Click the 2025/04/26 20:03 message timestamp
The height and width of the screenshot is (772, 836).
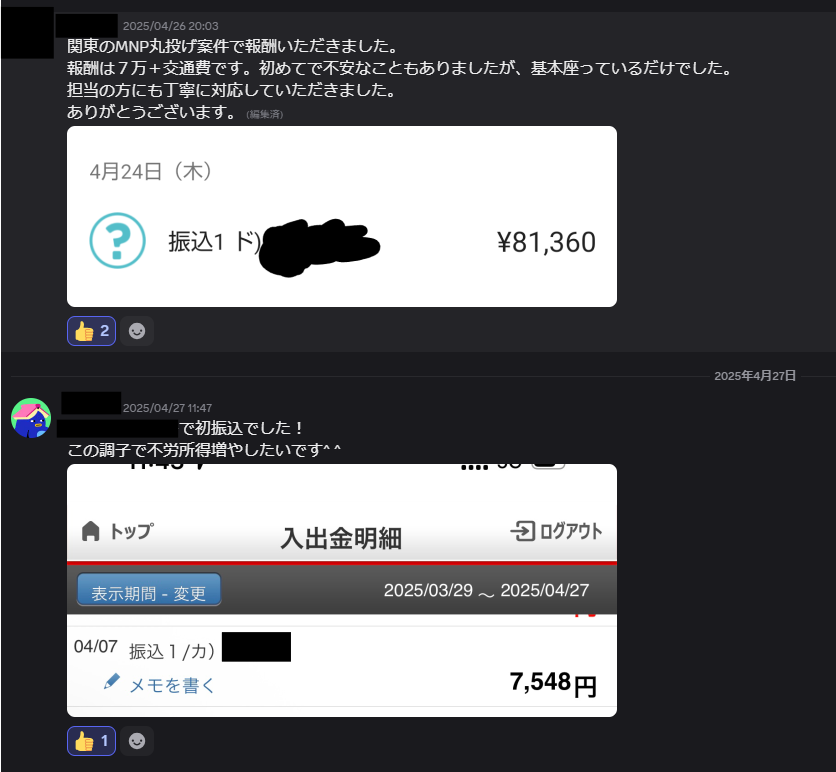click(x=171, y=26)
